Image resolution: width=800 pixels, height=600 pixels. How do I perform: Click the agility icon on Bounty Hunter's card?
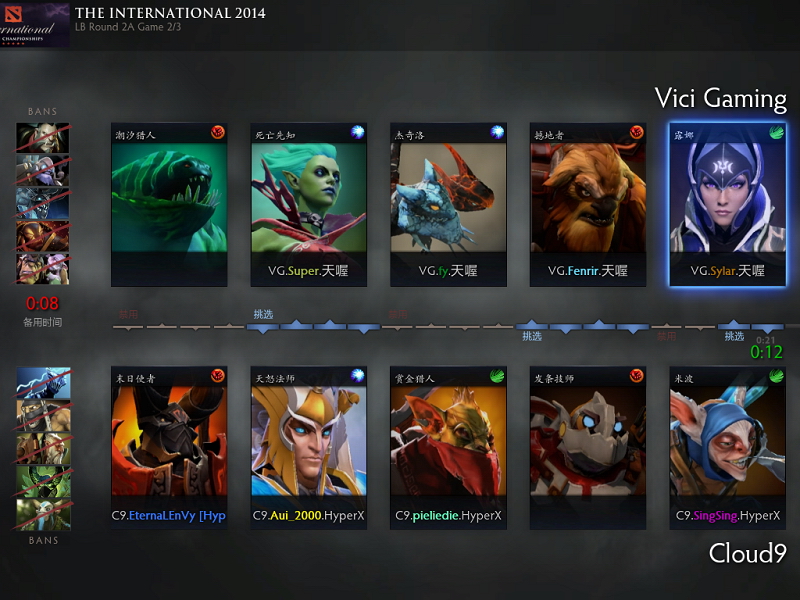[497, 376]
